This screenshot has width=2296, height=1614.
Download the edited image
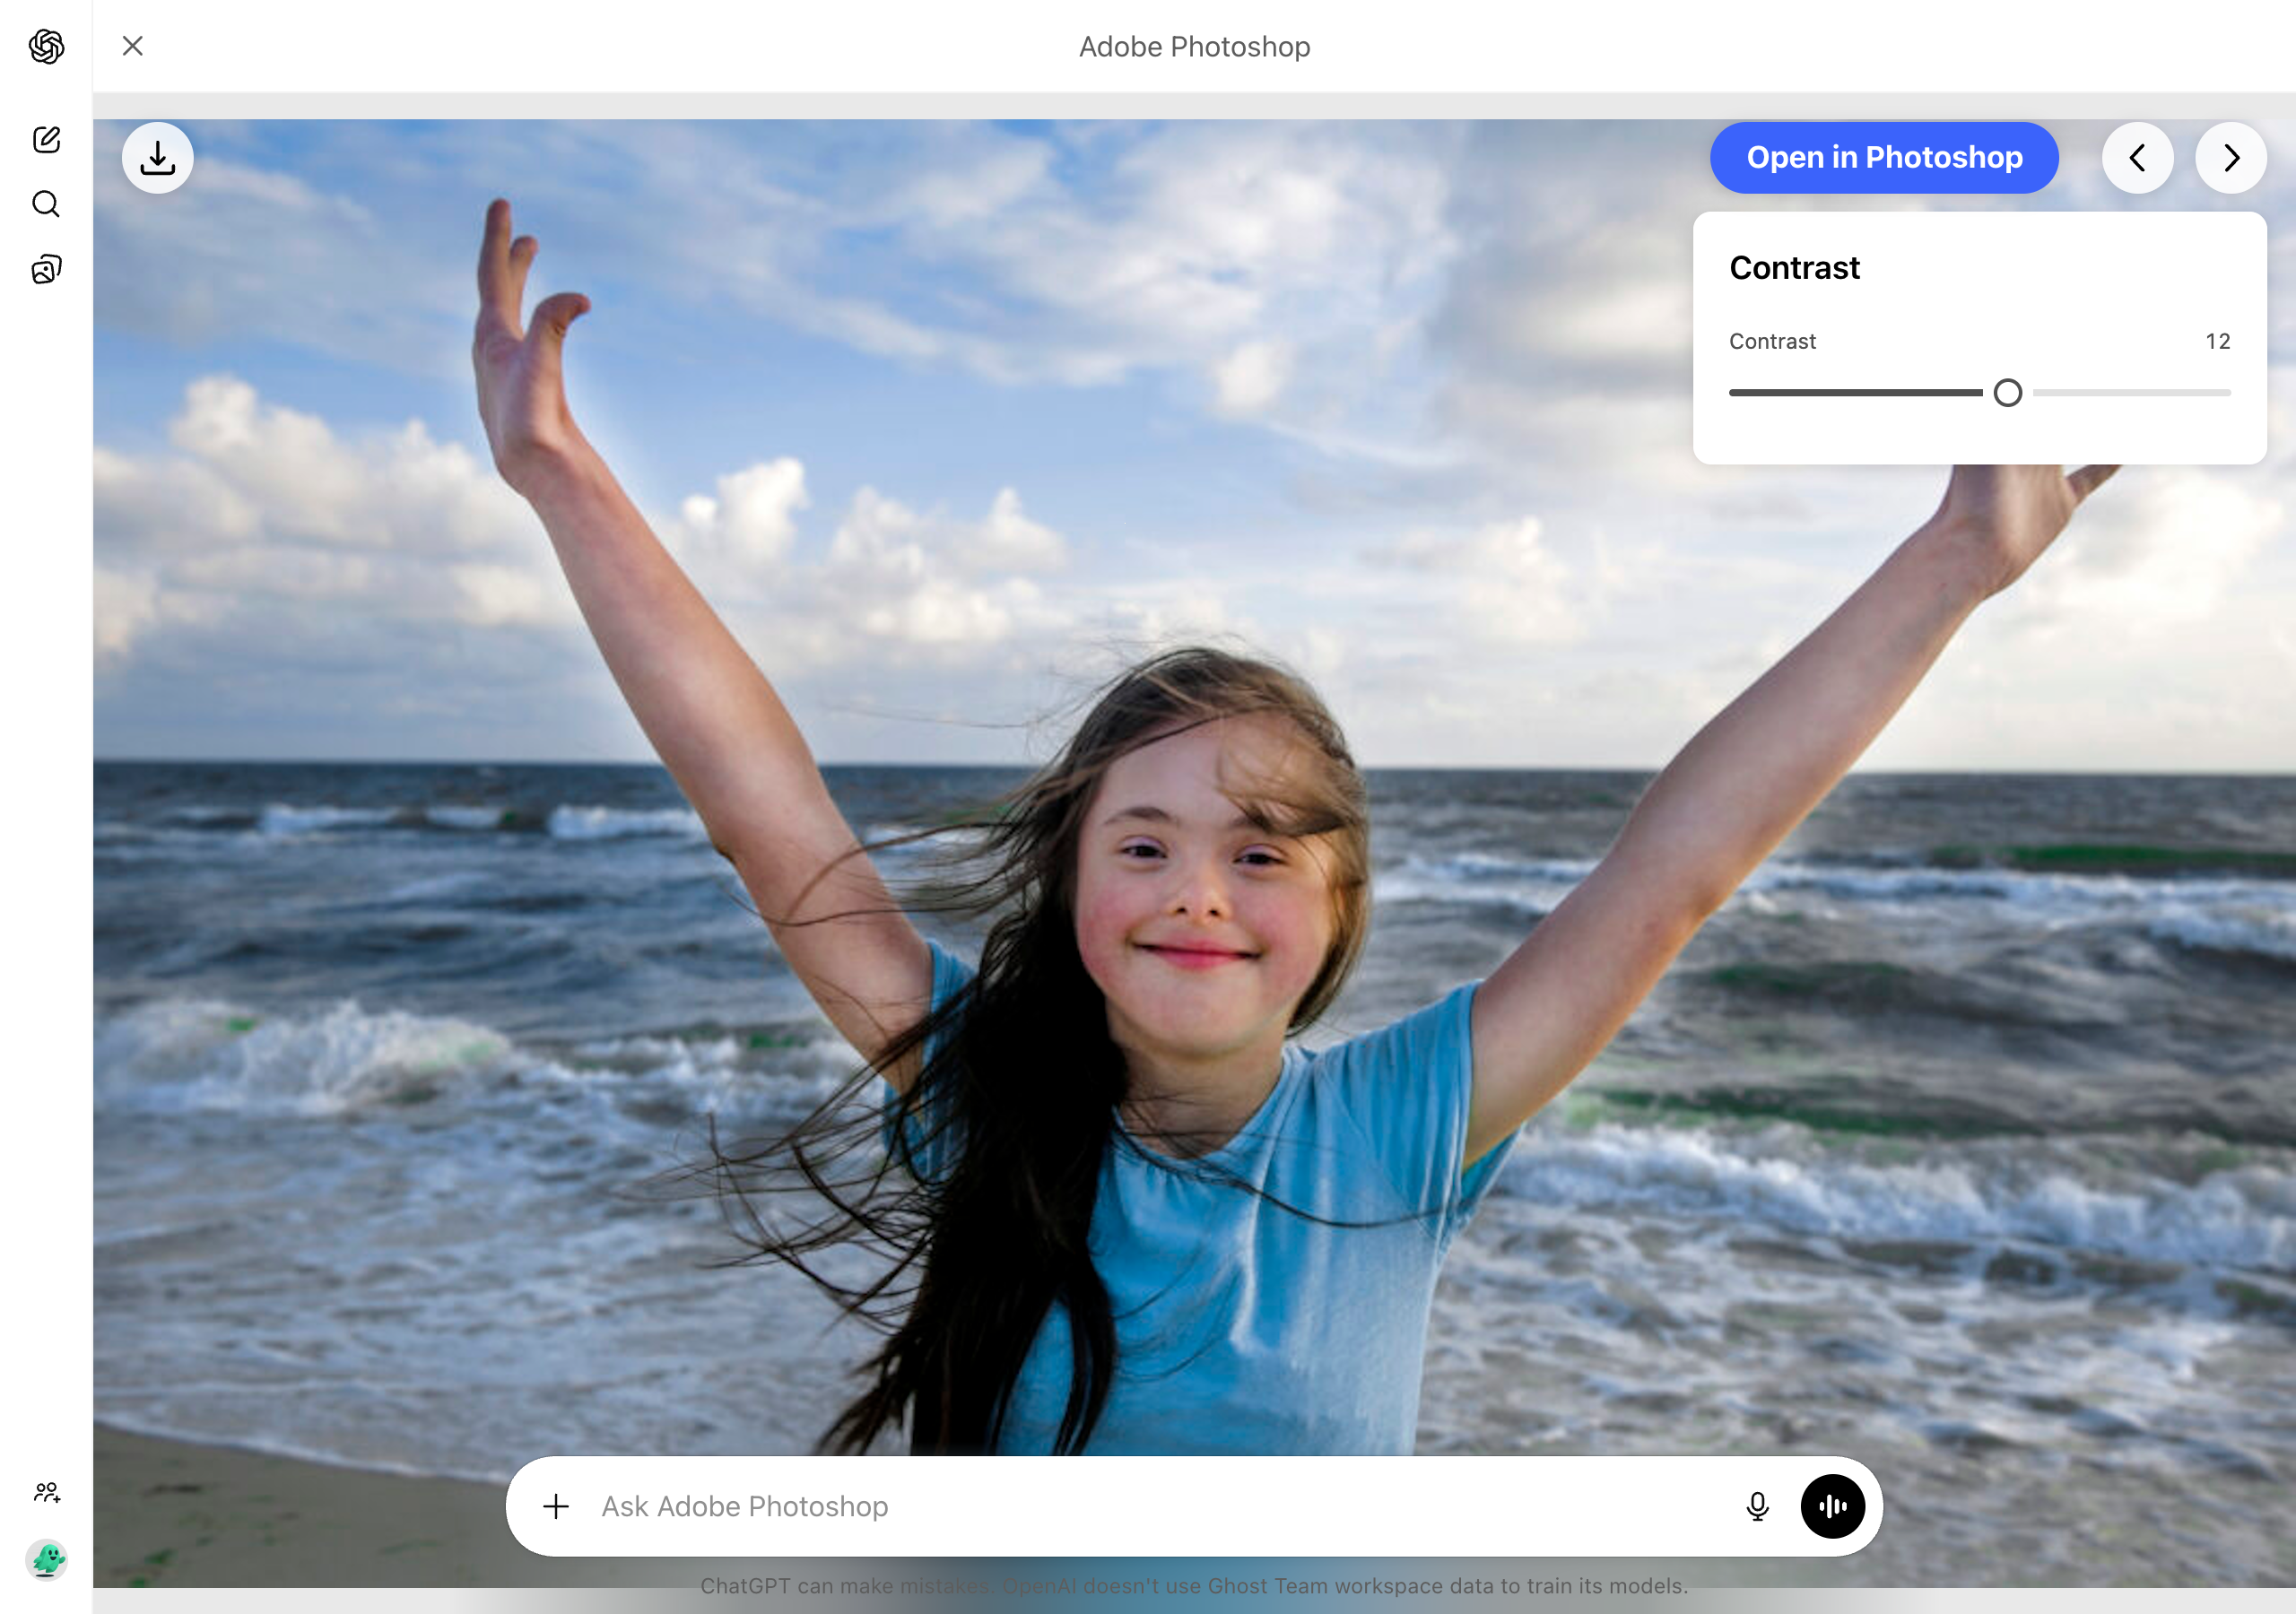157,157
